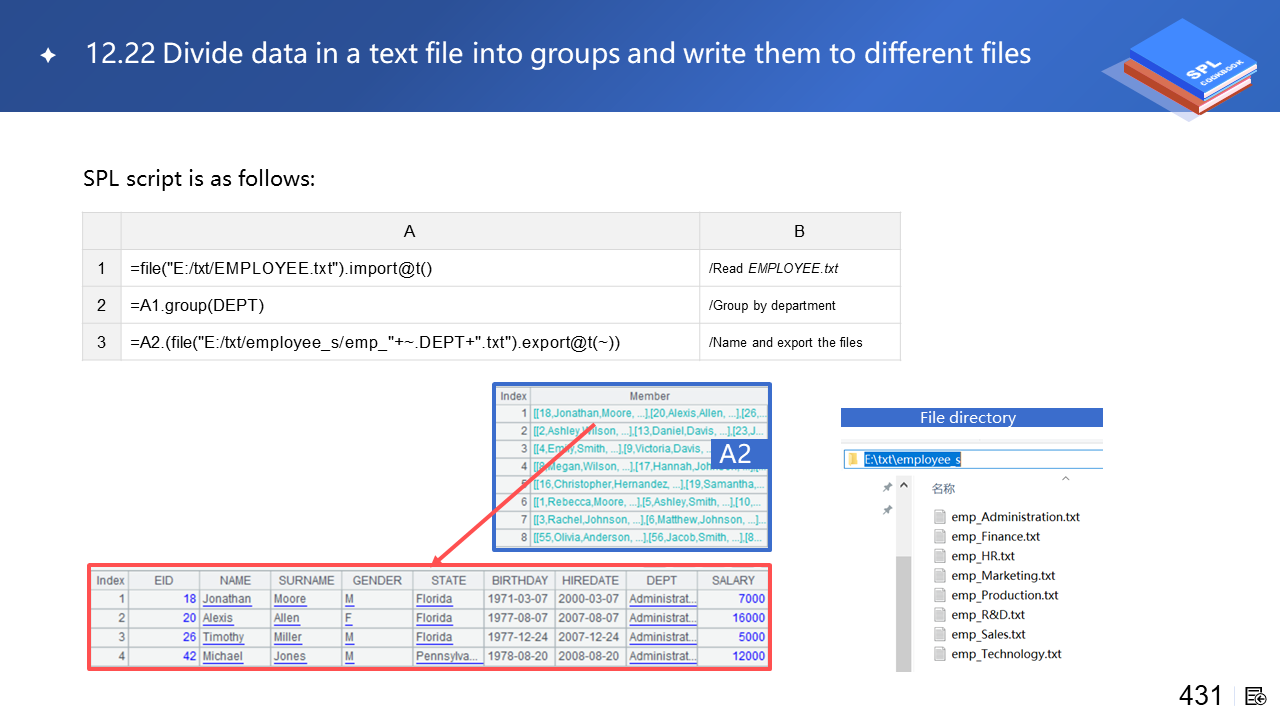The height and width of the screenshot is (720, 1280).
Task: Click the top pin icon in the sidebar
Action: click(886, 487)
